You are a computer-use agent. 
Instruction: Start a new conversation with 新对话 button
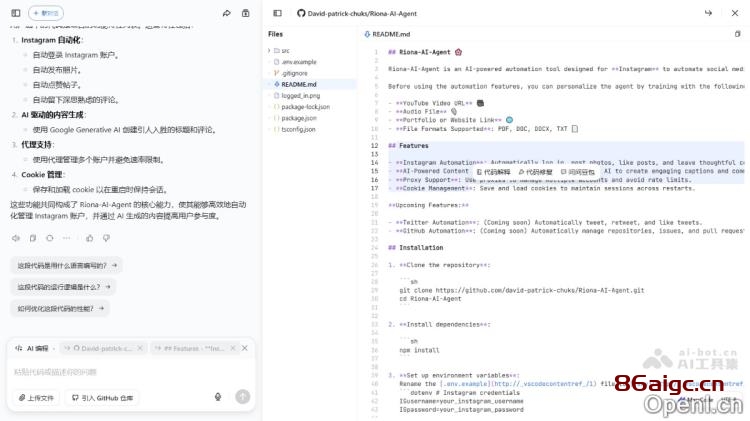(x=46, y=13)
